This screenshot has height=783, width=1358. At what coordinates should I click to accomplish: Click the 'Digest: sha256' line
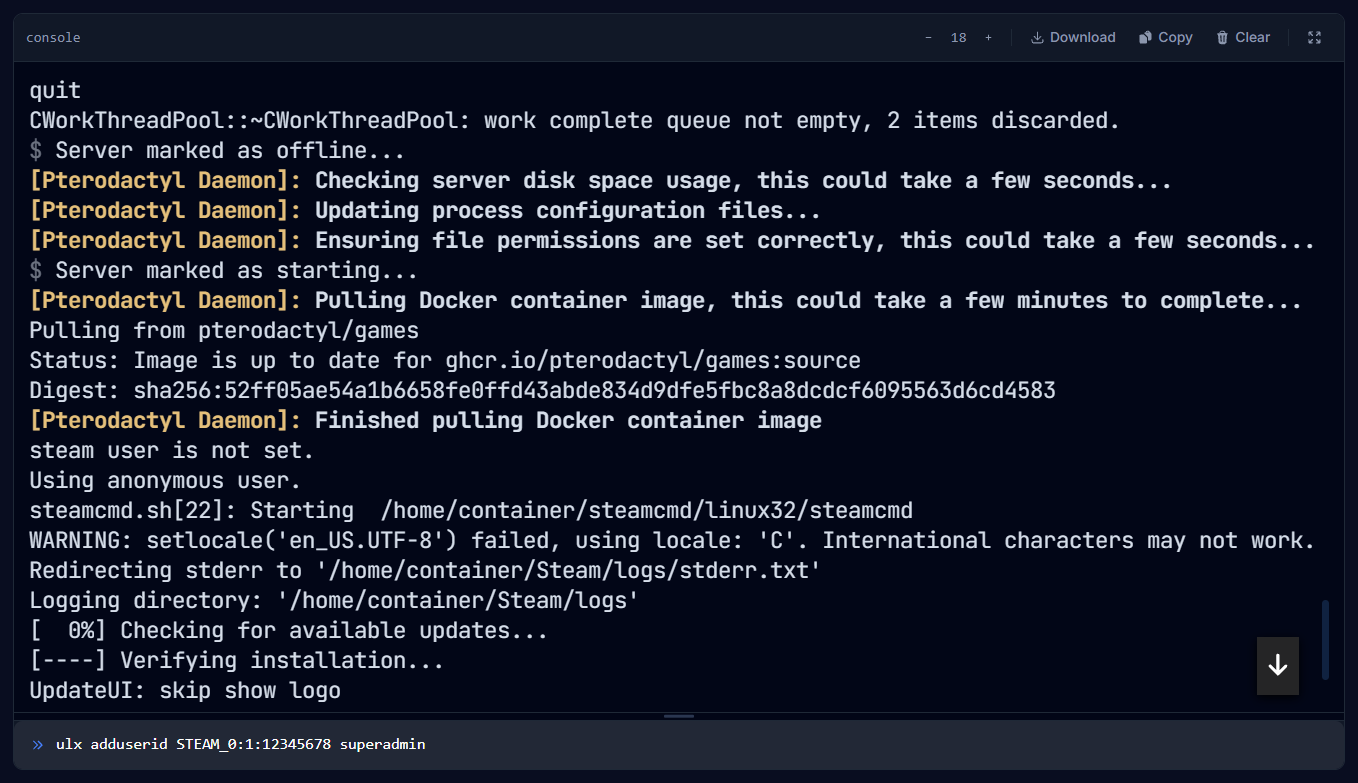click(543, 390)
